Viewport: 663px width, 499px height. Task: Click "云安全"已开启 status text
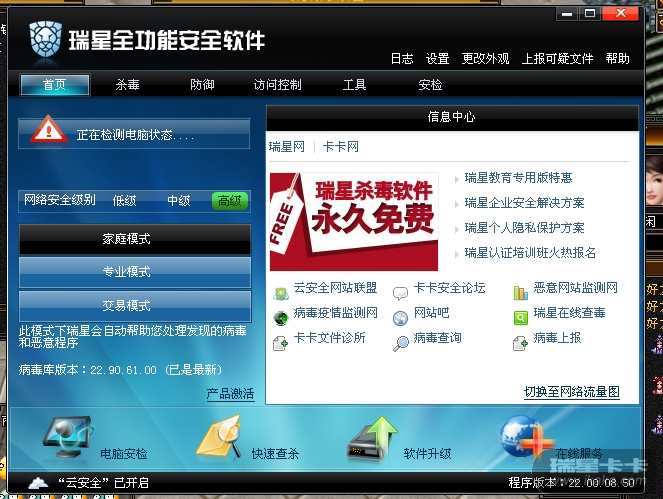pyautogui.click(x=103, y=483)
